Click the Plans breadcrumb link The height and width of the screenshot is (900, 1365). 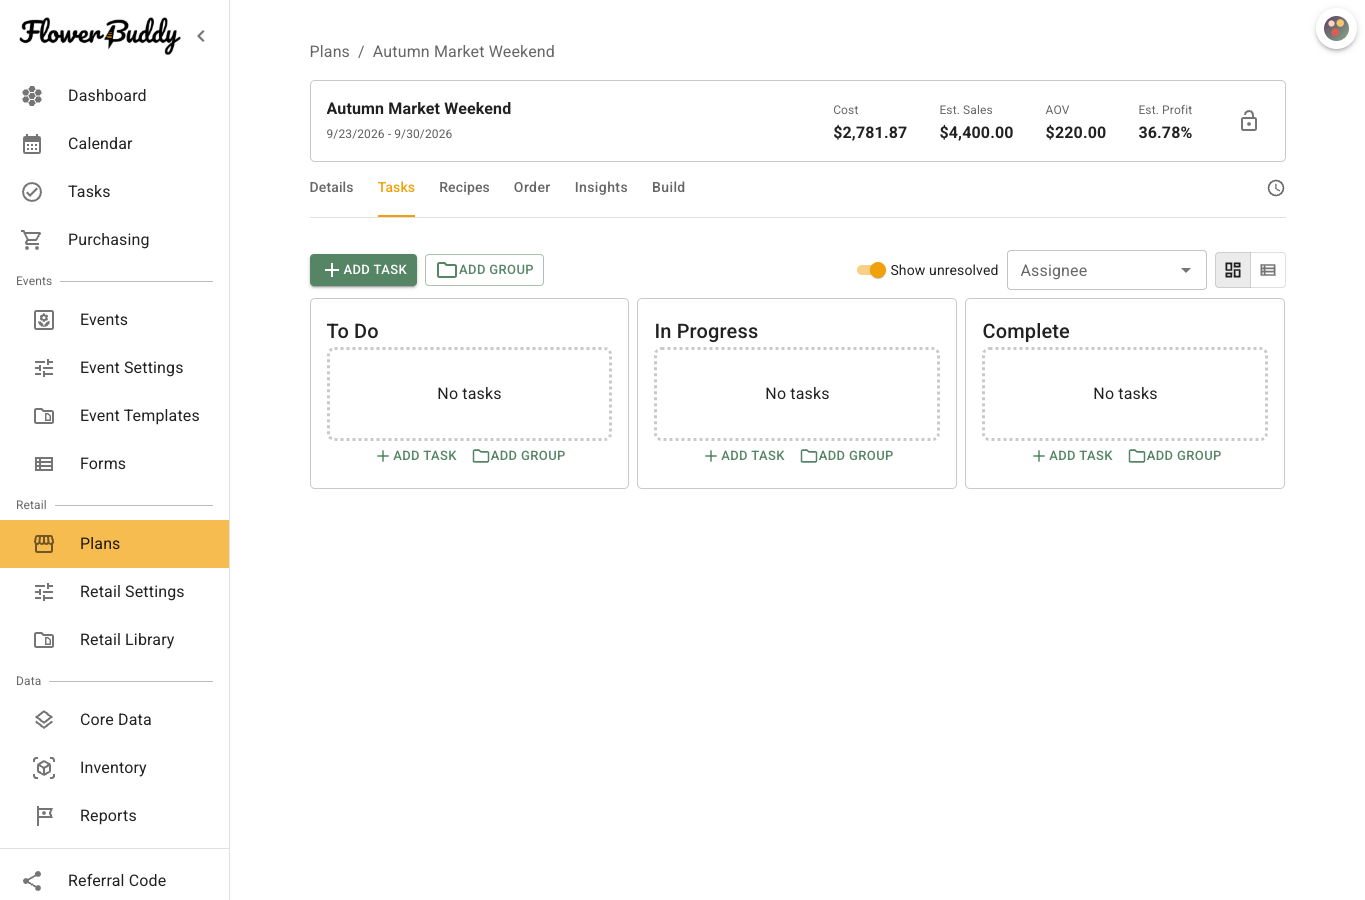[x=330, y=52]
